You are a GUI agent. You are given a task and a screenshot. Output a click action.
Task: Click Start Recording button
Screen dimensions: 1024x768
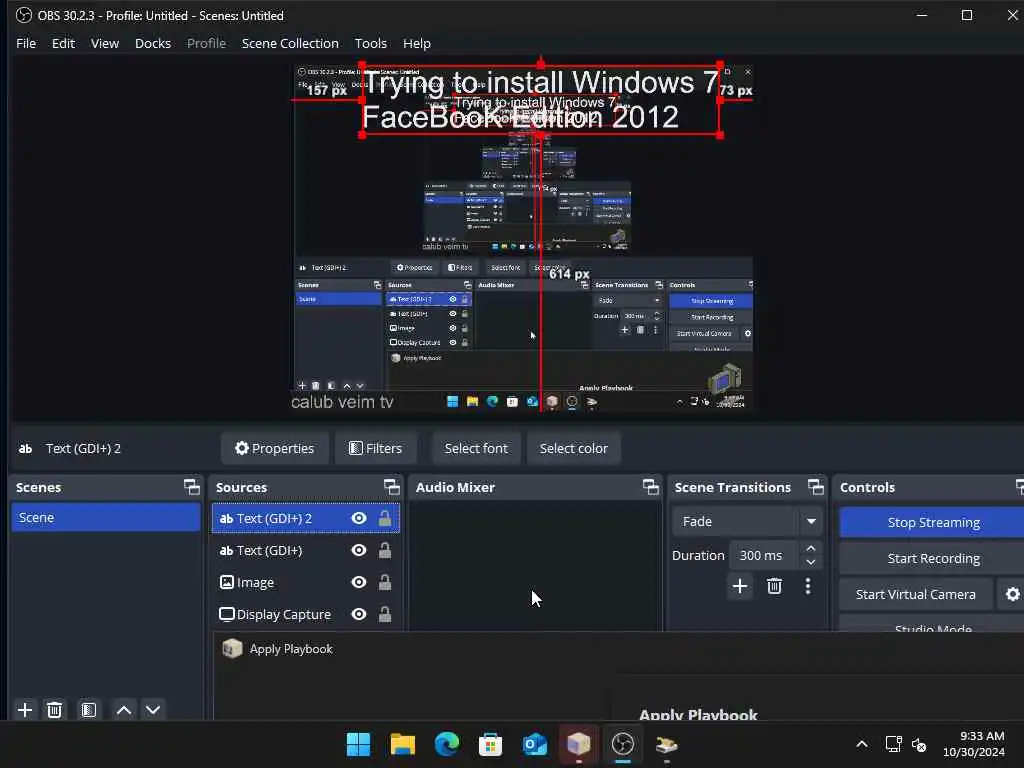pos(933,558)
